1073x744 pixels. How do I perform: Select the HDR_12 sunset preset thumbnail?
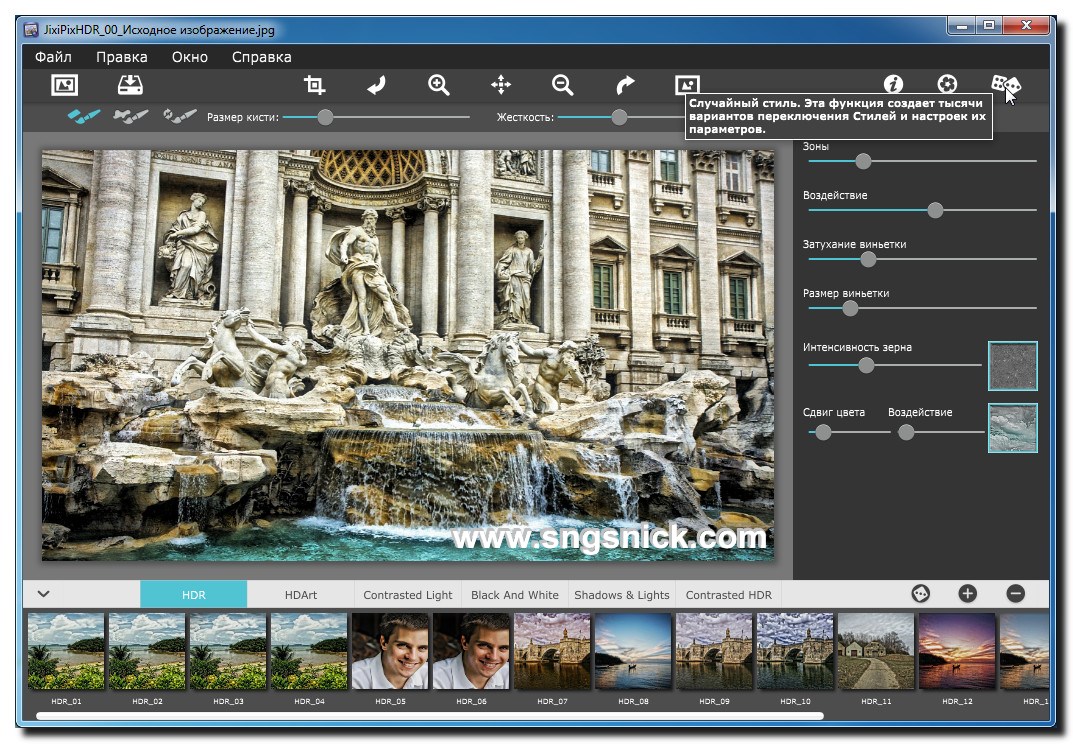coord(957,651)
